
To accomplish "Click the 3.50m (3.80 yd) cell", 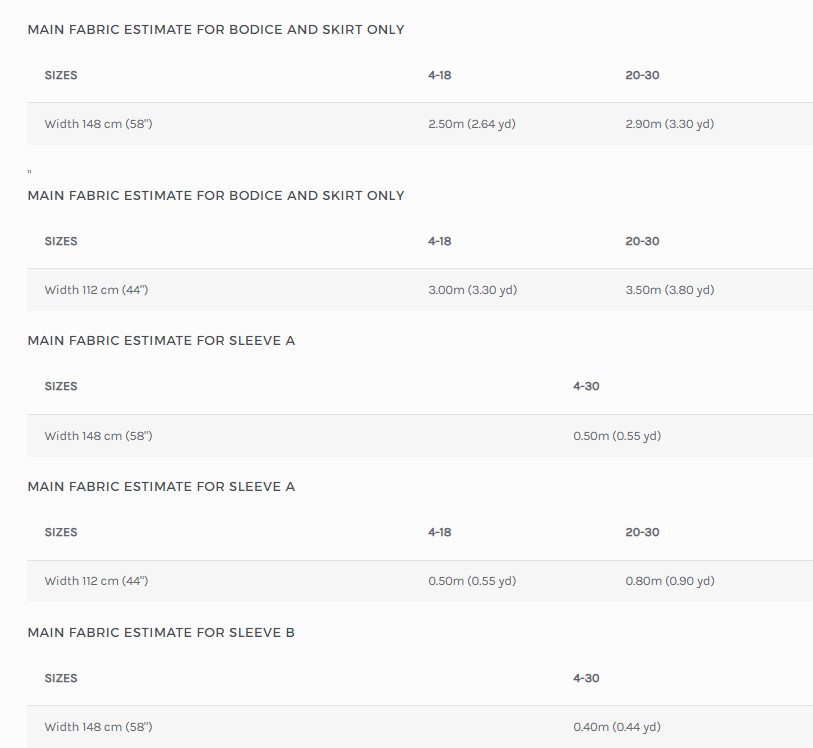I will [x=669, y=290].
